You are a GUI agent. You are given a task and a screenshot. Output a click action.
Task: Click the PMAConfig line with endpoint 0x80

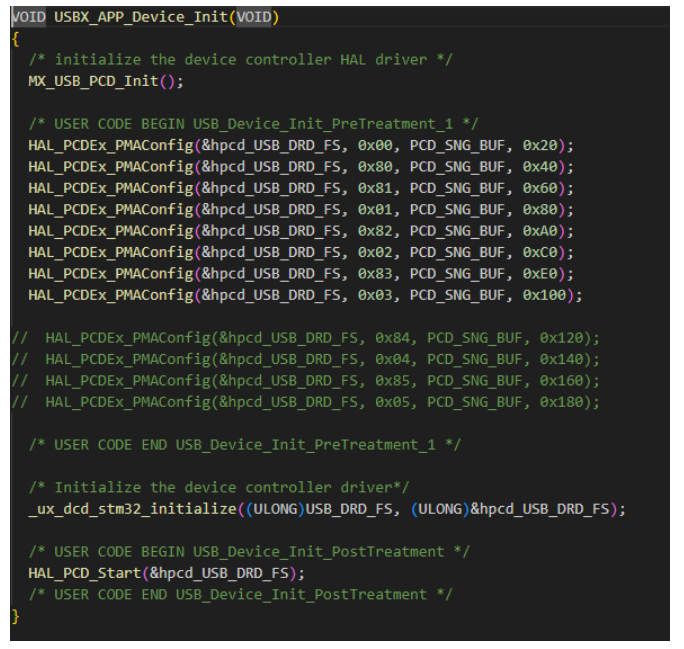(301, 167)
